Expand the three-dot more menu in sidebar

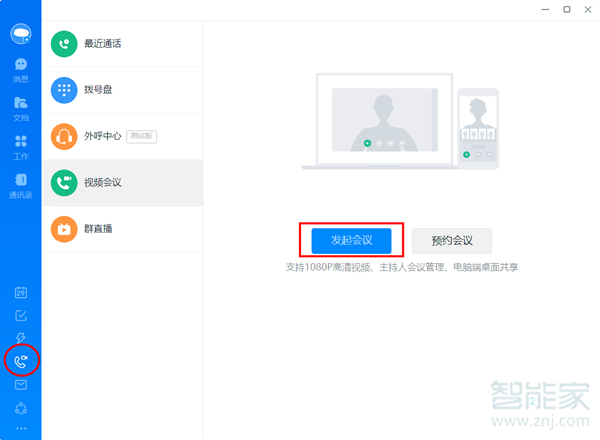tap(20, 428)
